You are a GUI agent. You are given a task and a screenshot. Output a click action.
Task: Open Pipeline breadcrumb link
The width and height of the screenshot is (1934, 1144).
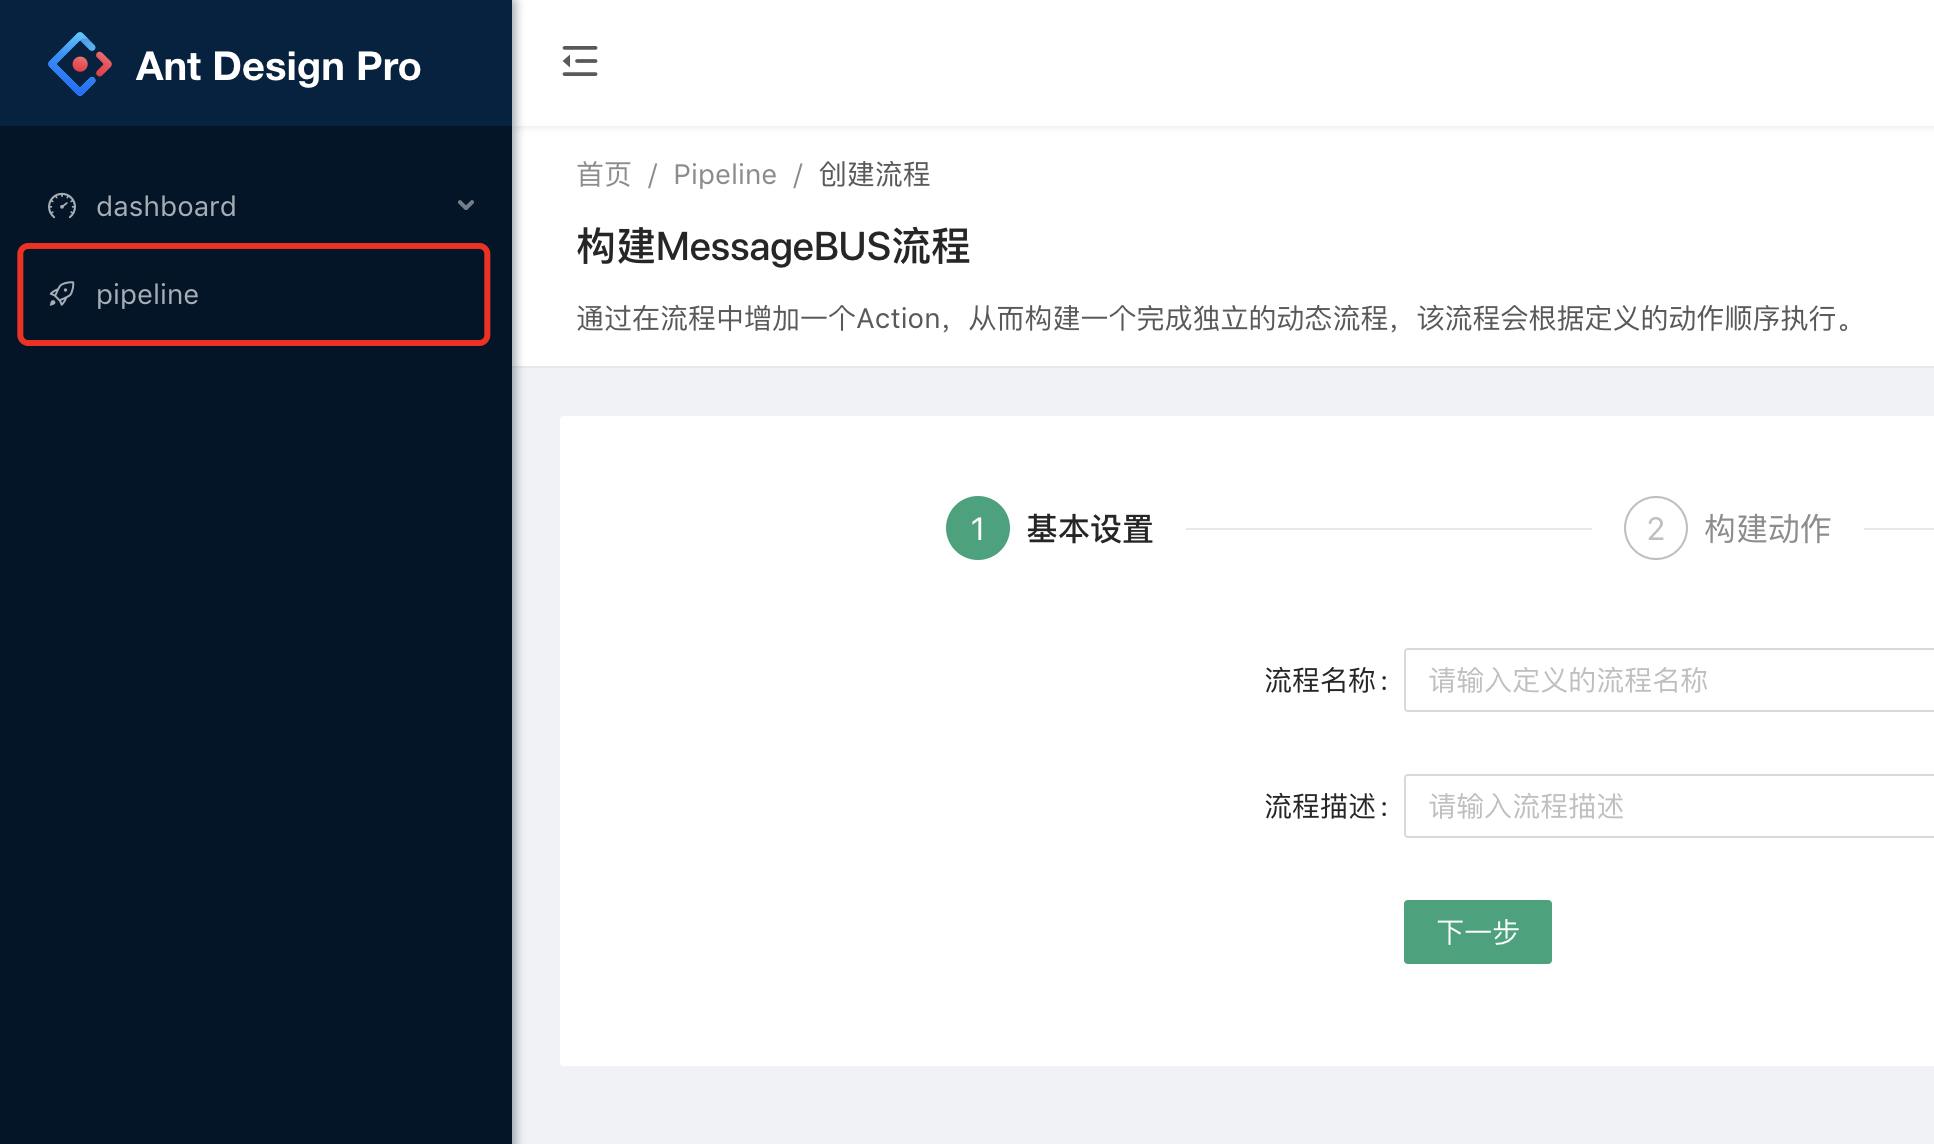tap(724, 174)
